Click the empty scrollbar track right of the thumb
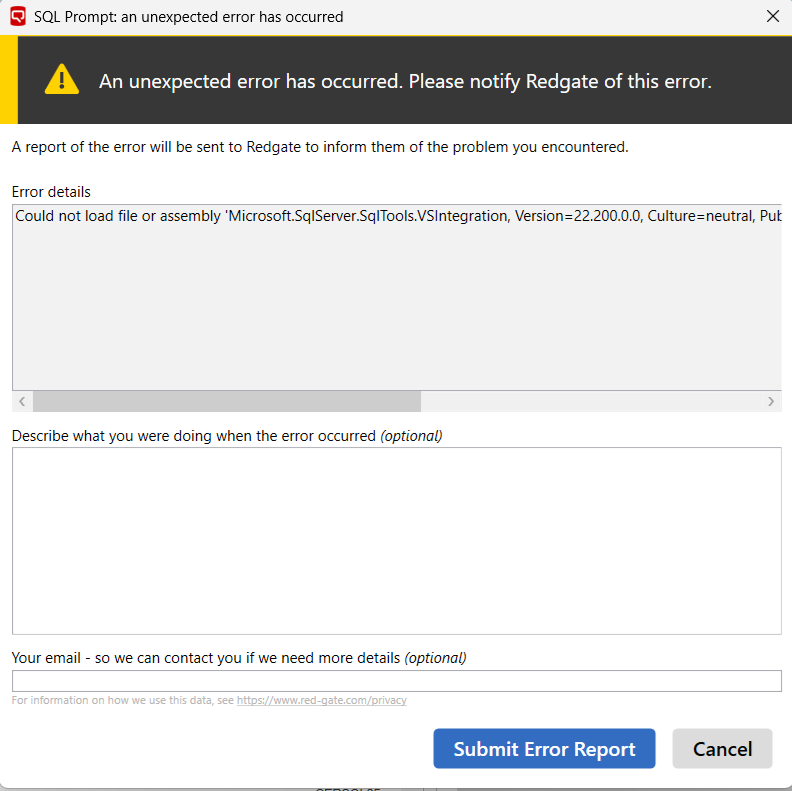Image resolution: width=792 pixels, height=791 pixels. 590,401
